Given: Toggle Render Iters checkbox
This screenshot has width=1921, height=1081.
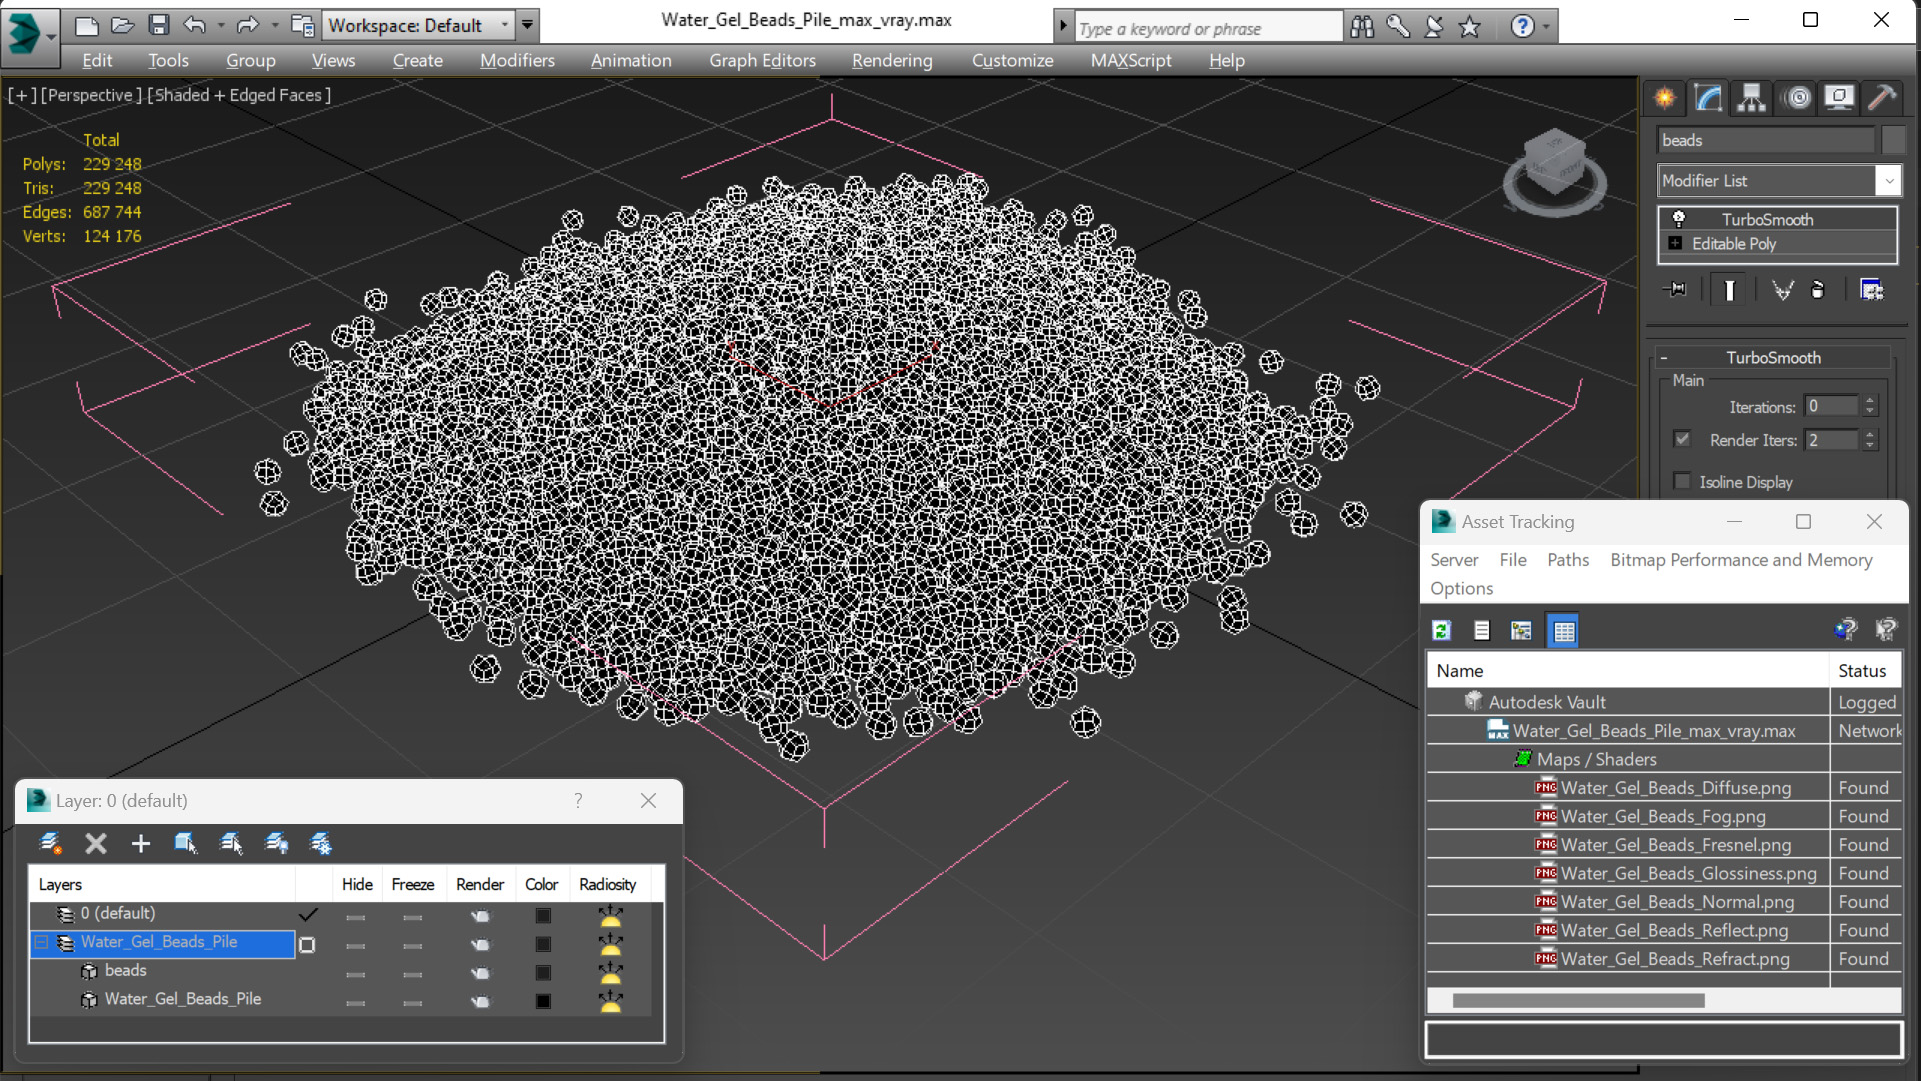Looking at the screenshot, I should pyautogui.click(x=1682, y=439).
